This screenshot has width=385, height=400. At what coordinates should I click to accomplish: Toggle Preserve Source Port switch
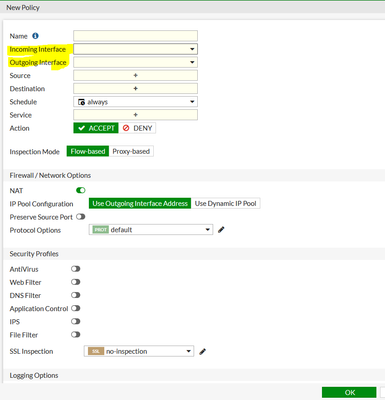click(81, 217)
